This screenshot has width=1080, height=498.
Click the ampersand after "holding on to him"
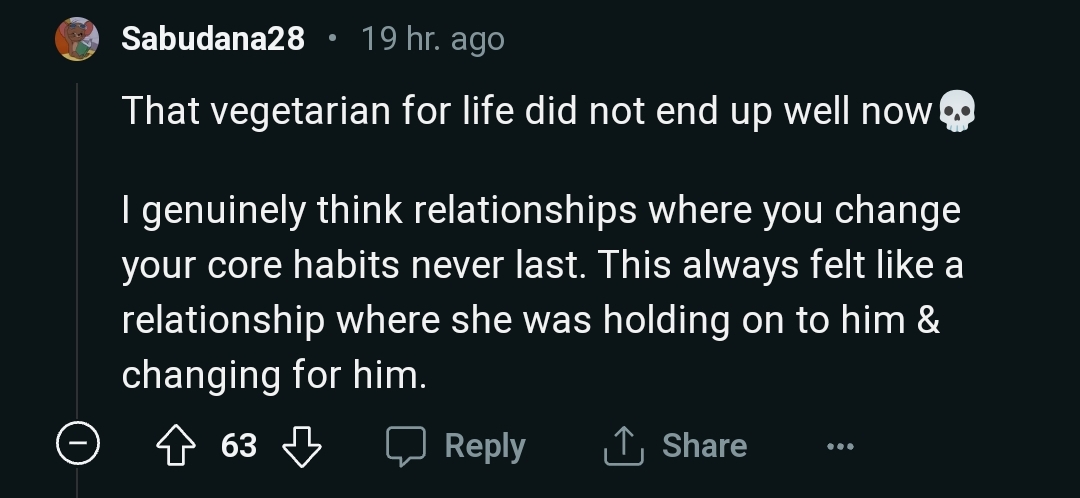[928, 321]
